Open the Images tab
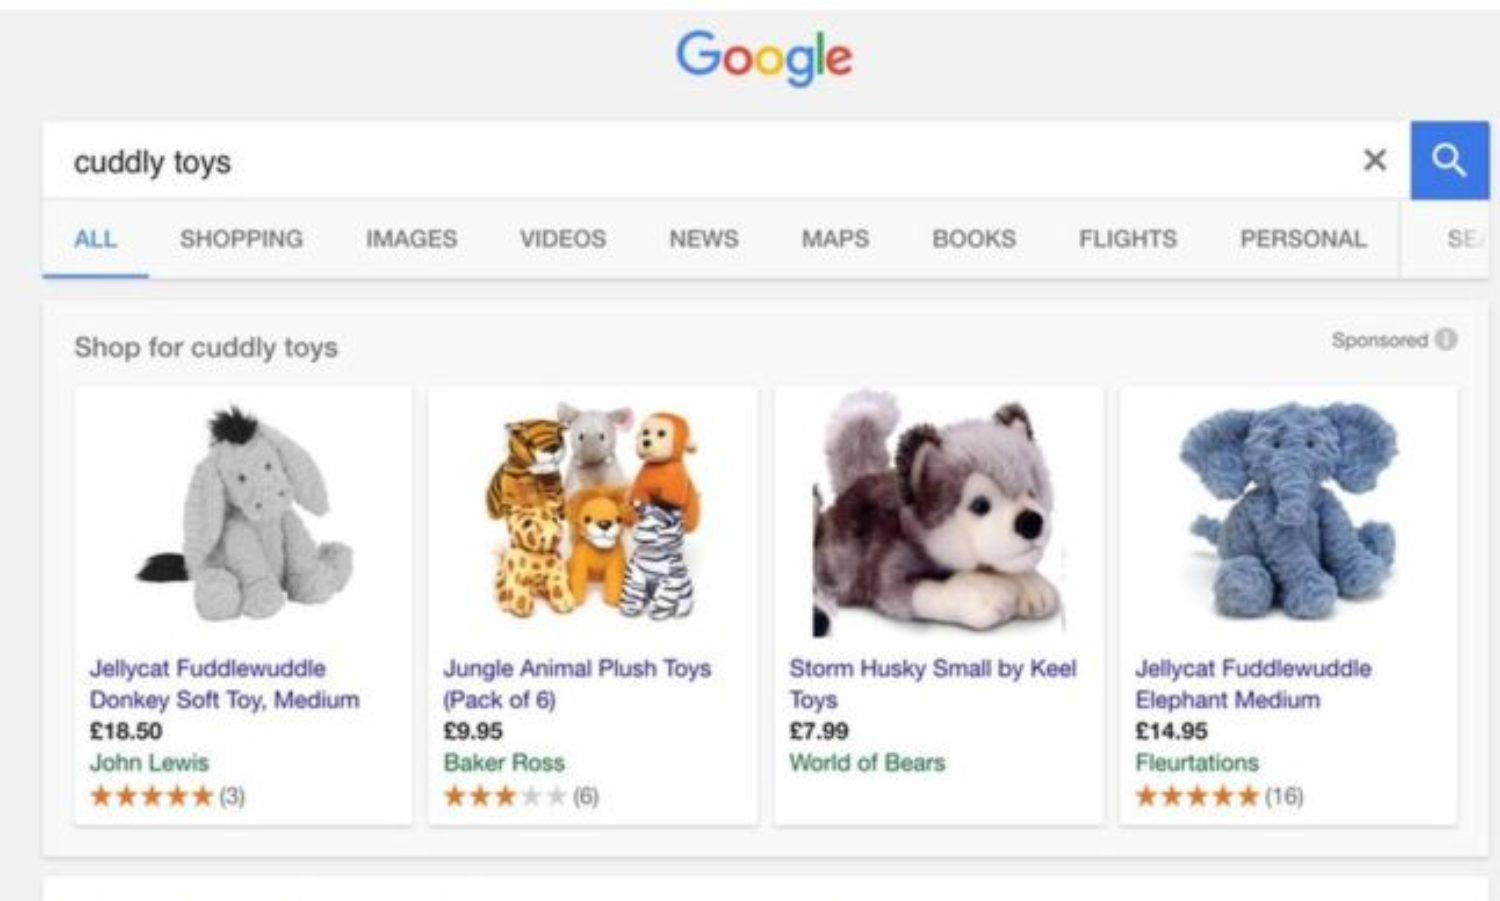This screenshot has height=901, width=1500. pyautogui.click(x=411, y=239)
